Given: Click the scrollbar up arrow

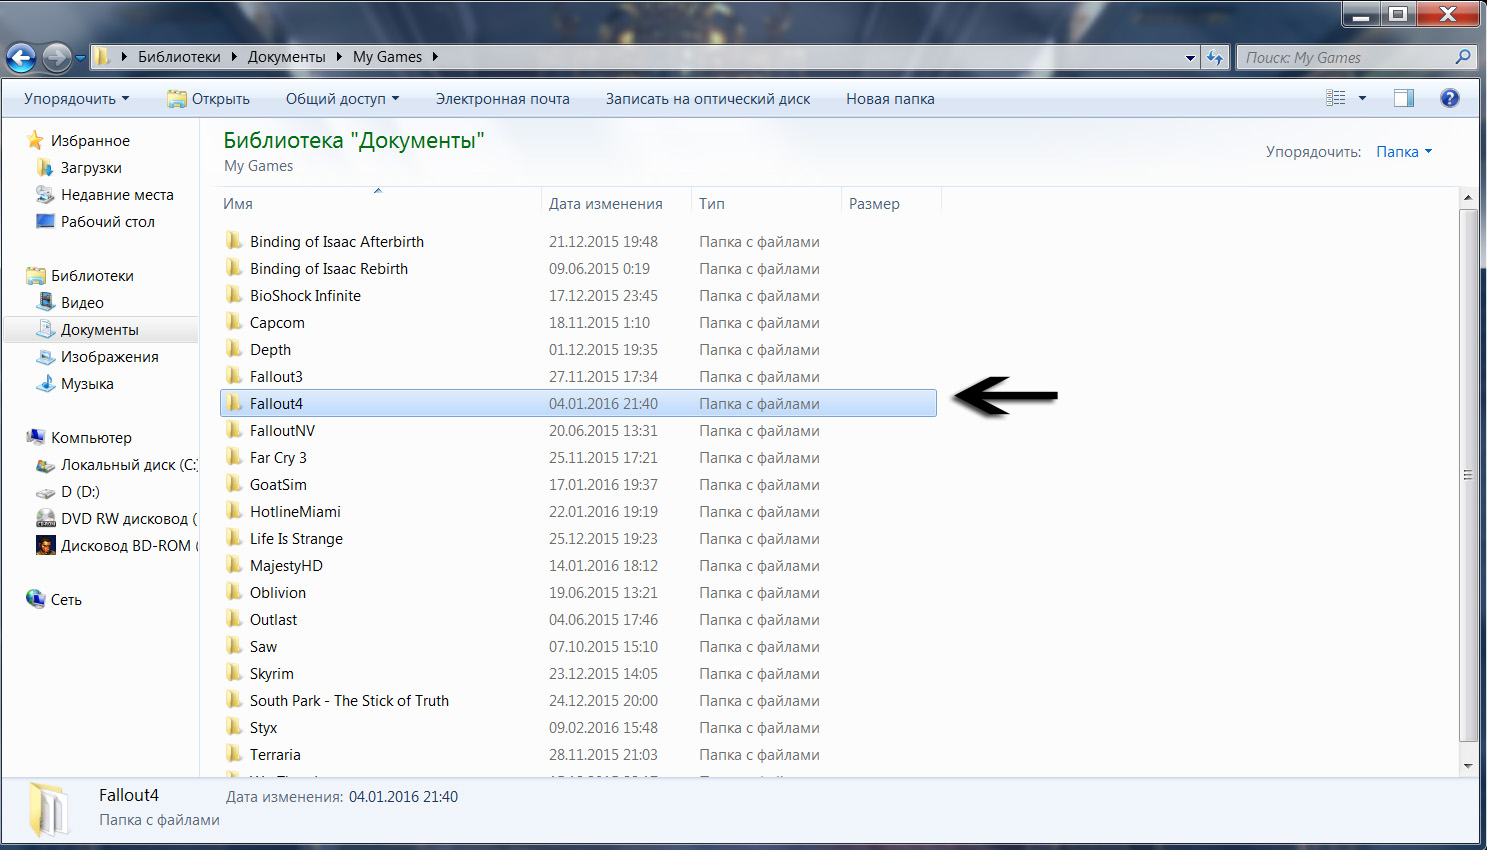Looking at the screenshot, I should [x=1468, y=198].
